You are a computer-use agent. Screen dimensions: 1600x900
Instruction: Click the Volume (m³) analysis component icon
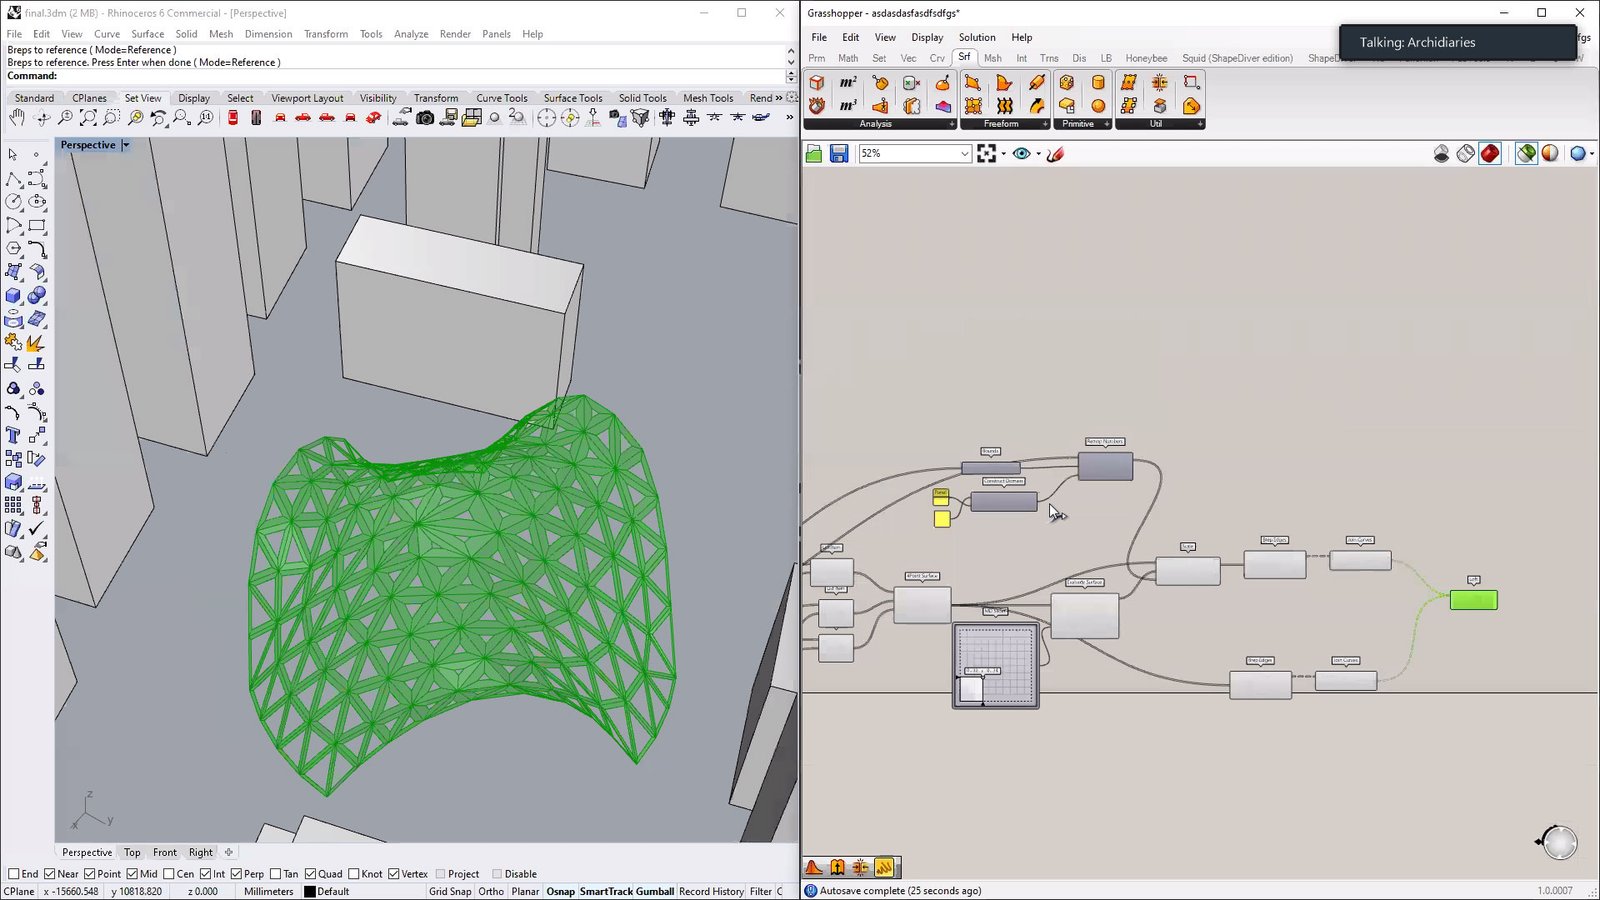(848, 106)
